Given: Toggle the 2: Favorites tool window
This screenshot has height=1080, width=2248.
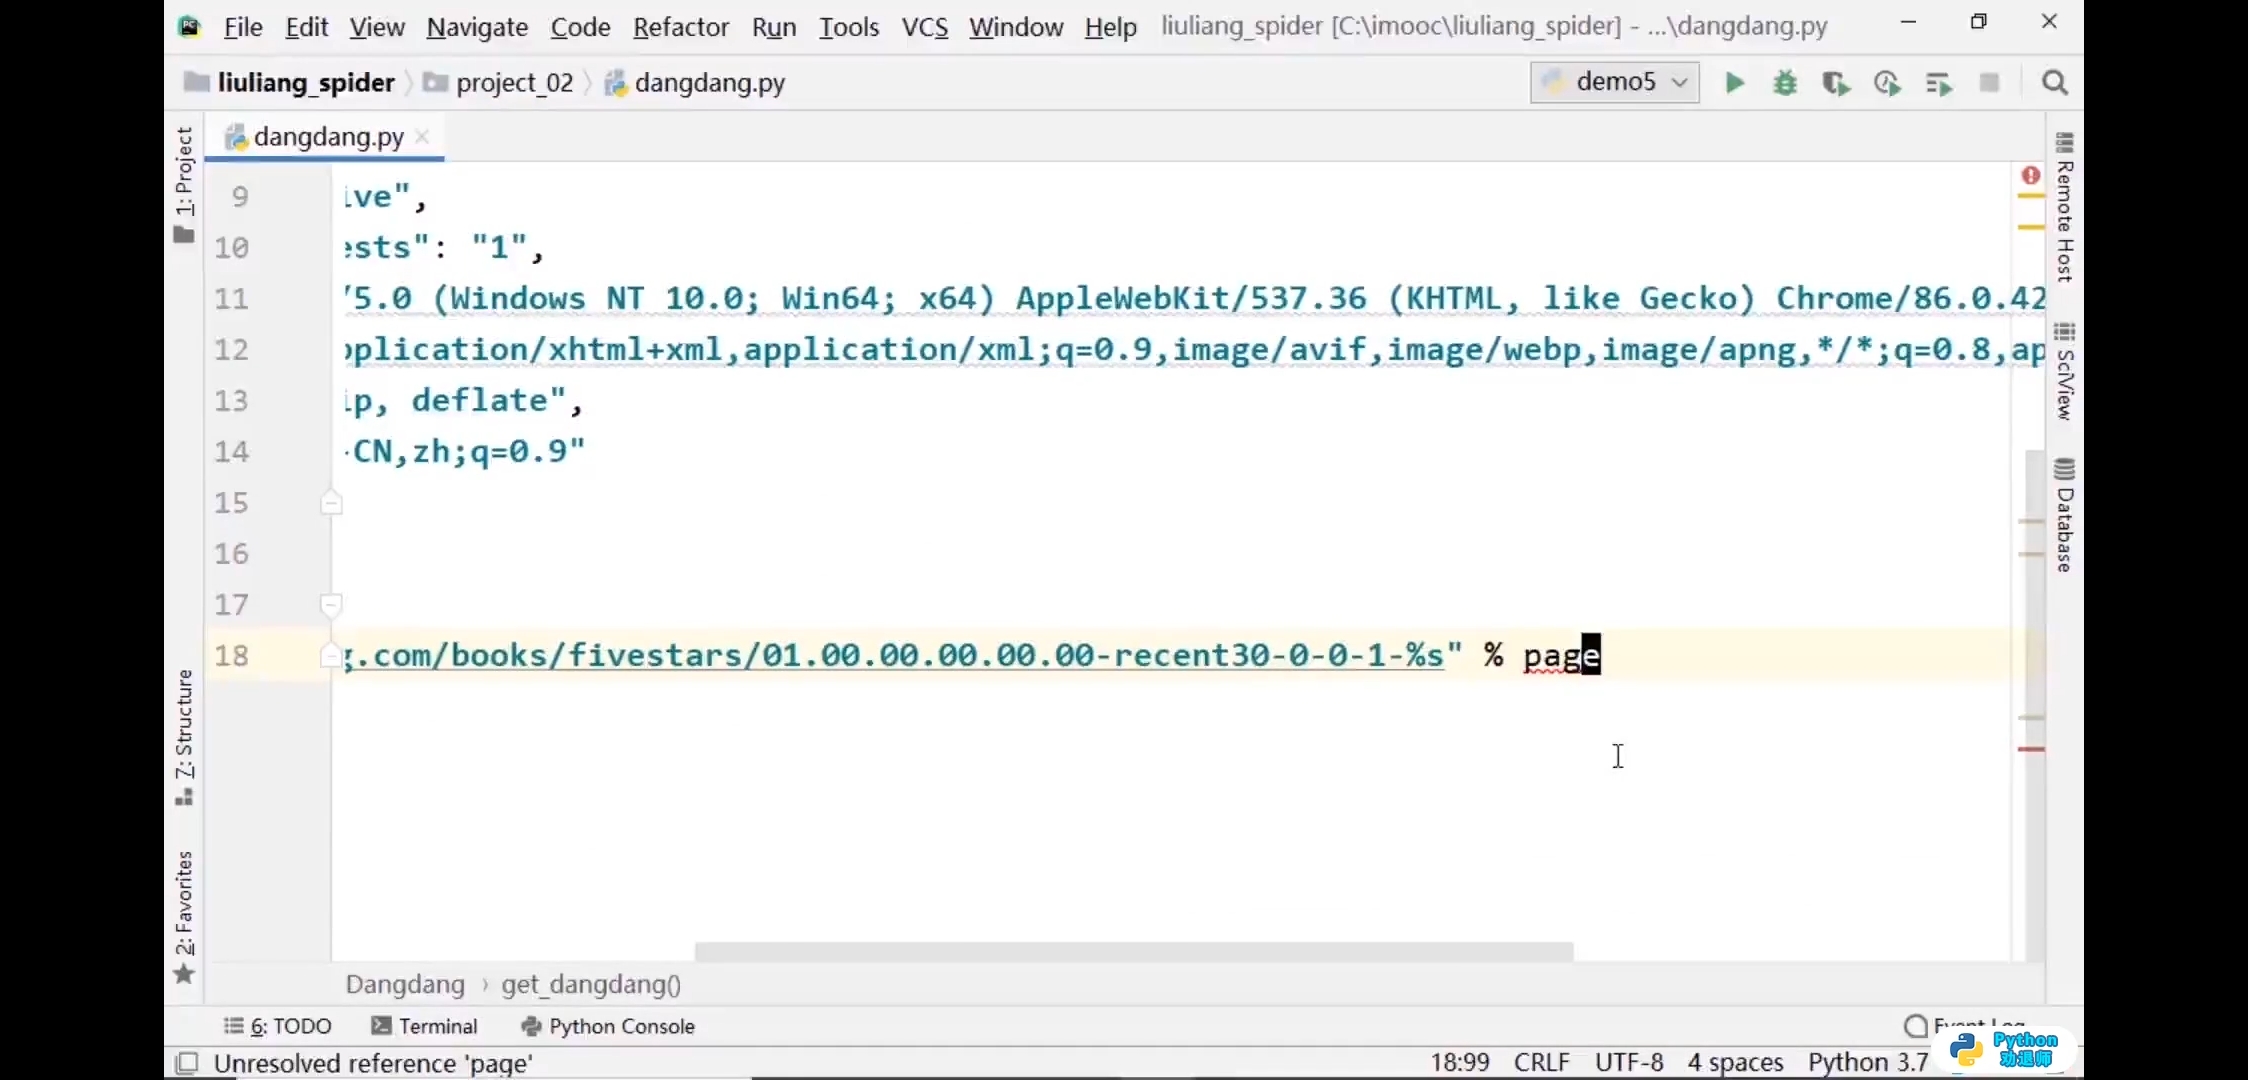Looking at the screenshot, I should [184, 917].
